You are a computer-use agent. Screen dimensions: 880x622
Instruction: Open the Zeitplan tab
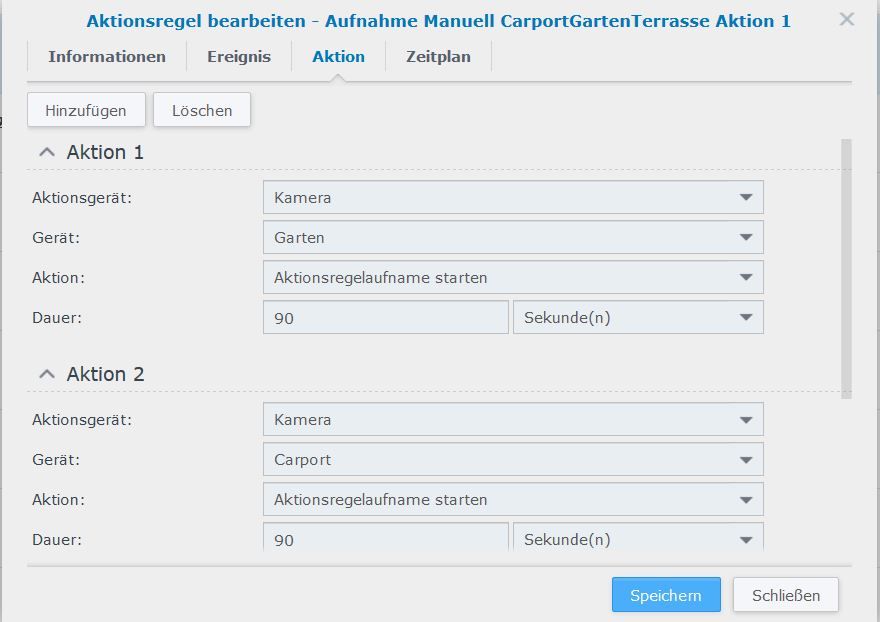click(x=438, y=57)
